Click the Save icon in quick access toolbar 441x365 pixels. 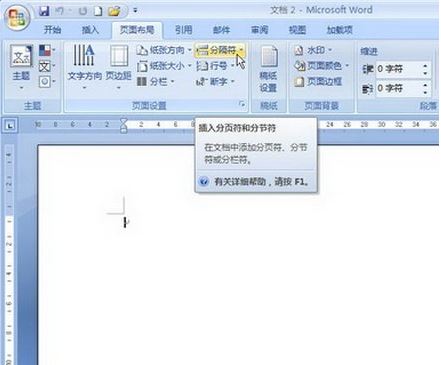[x=44, y=11]
